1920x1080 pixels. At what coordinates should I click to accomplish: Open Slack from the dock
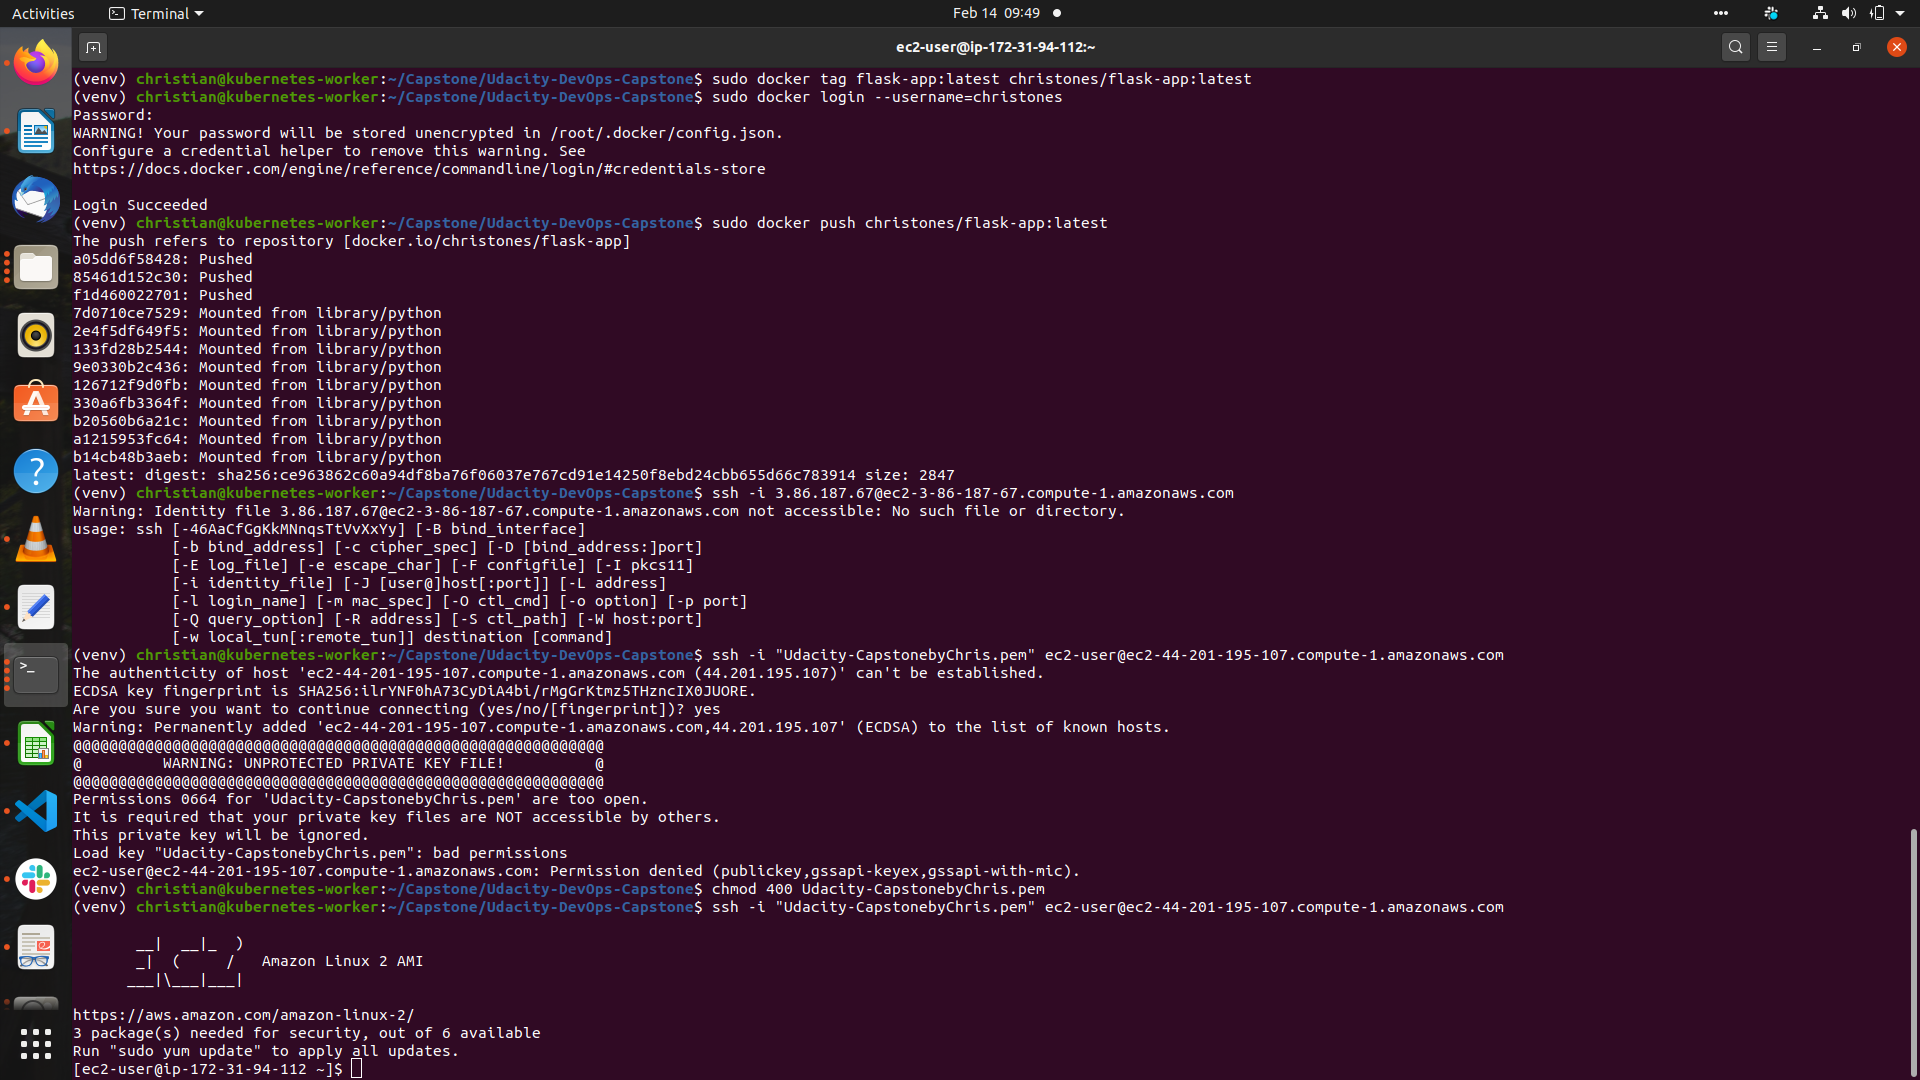[x=36, y=879]
